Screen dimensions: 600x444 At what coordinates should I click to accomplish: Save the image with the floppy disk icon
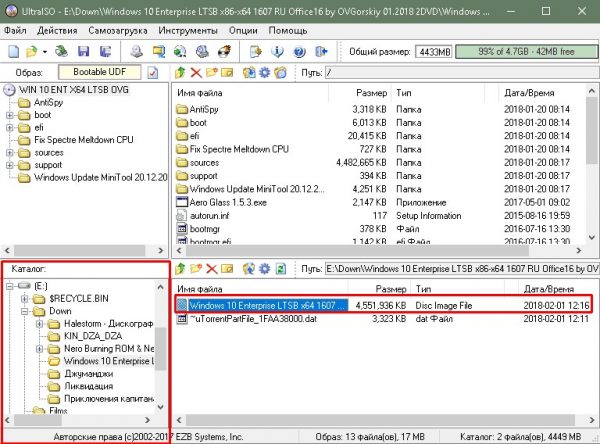83,51
